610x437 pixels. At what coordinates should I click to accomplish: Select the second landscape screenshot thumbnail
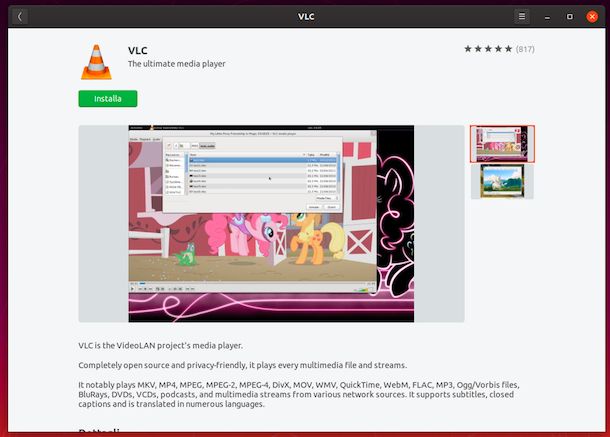pyautogui.click(x=502, y=181)
